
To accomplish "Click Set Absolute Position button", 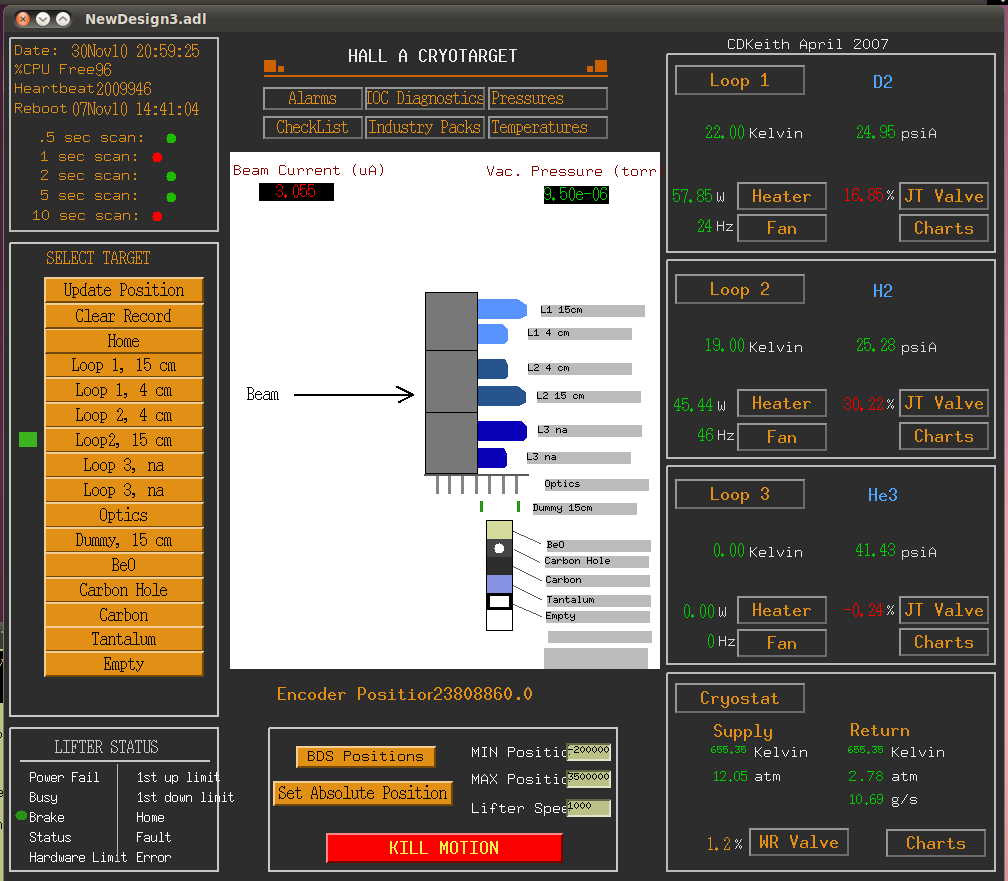I will 363,793.
